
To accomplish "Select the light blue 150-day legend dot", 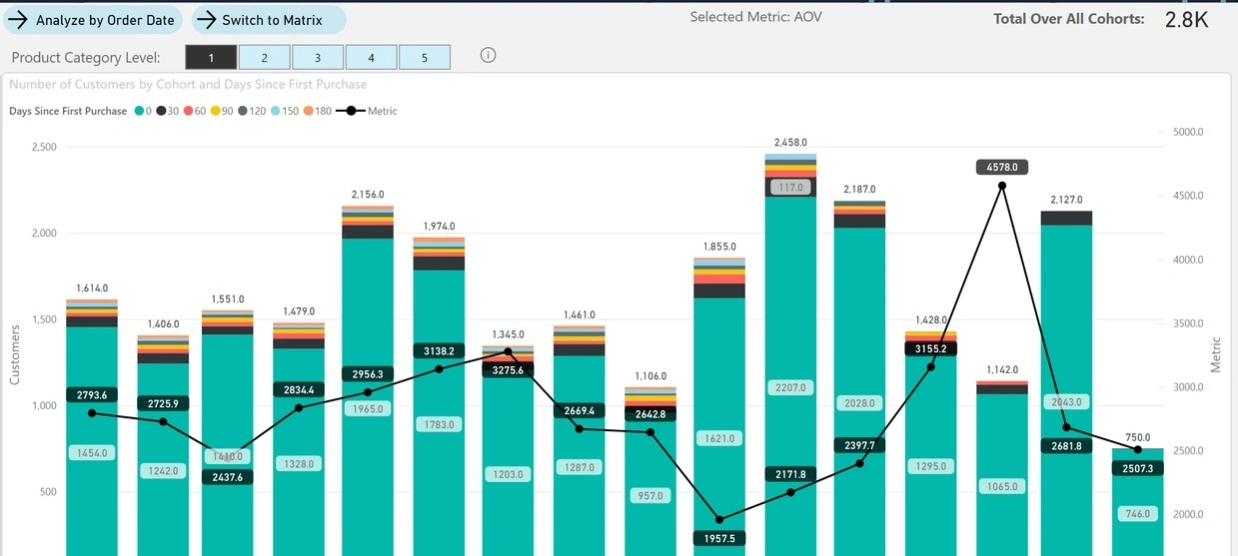I will click(275, 111).
